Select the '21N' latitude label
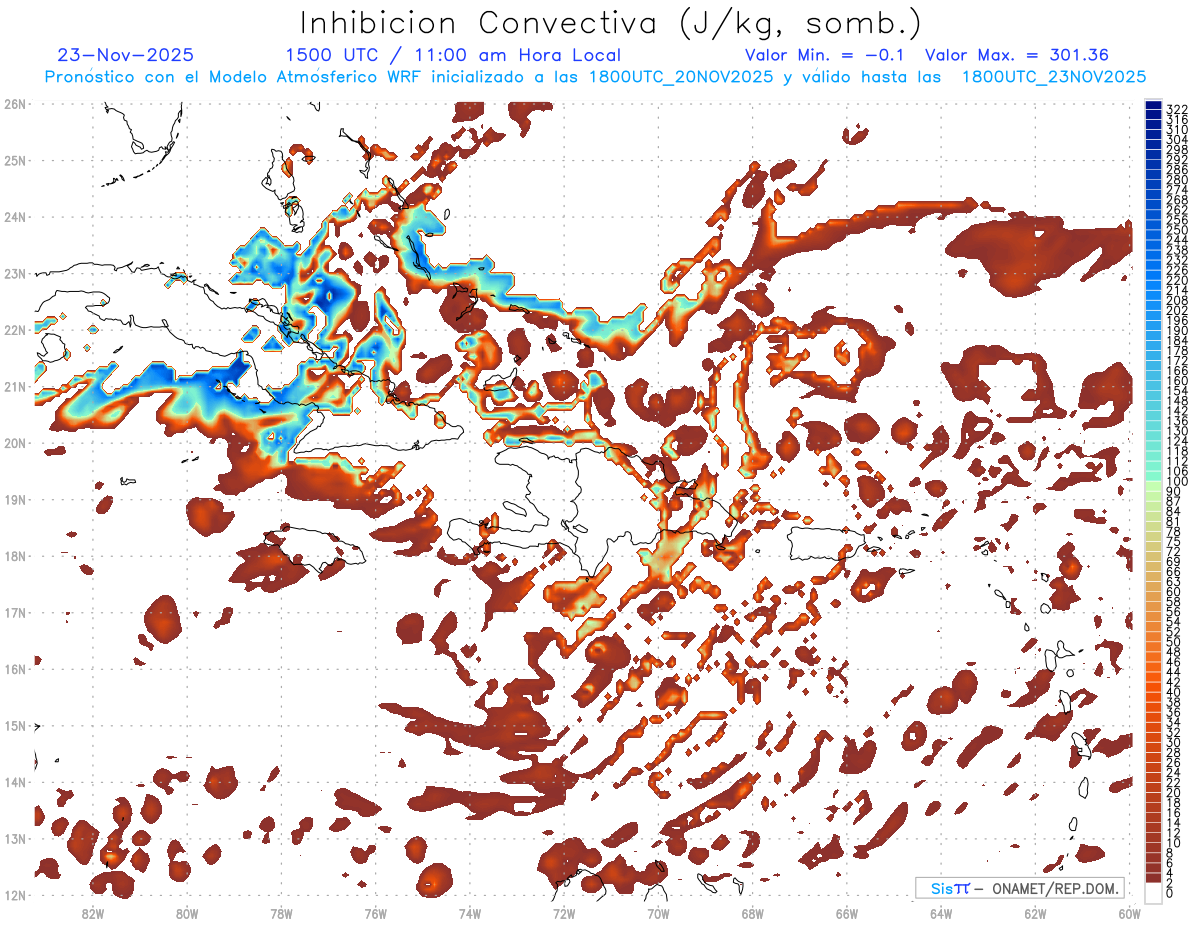 click(x=15, y=386)
